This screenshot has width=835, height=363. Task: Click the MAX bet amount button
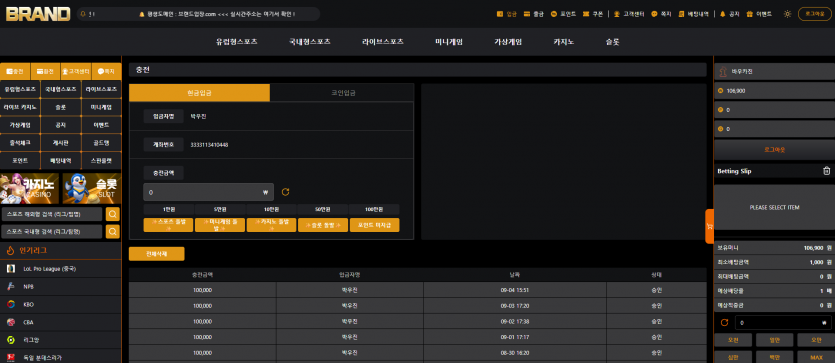tap(816, 357)
